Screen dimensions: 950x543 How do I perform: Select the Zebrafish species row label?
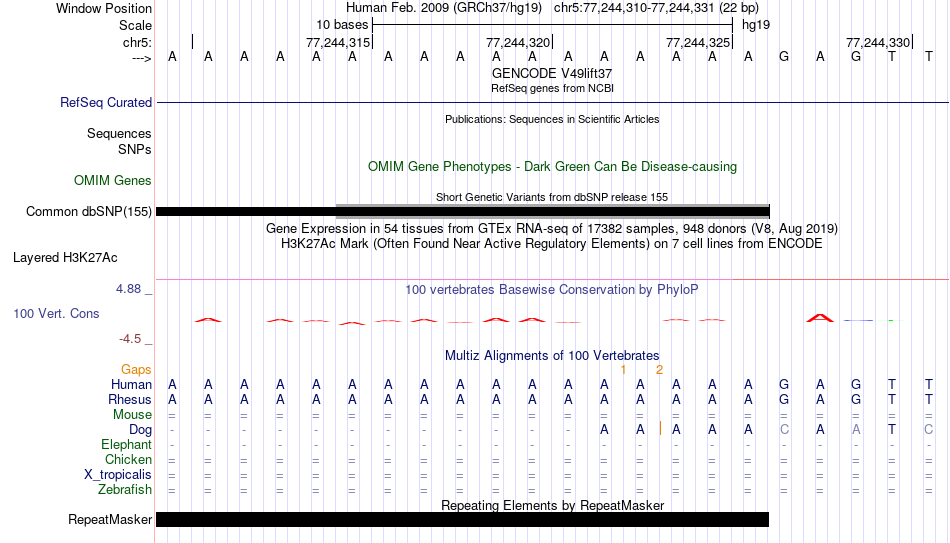[x=125, y=490]
